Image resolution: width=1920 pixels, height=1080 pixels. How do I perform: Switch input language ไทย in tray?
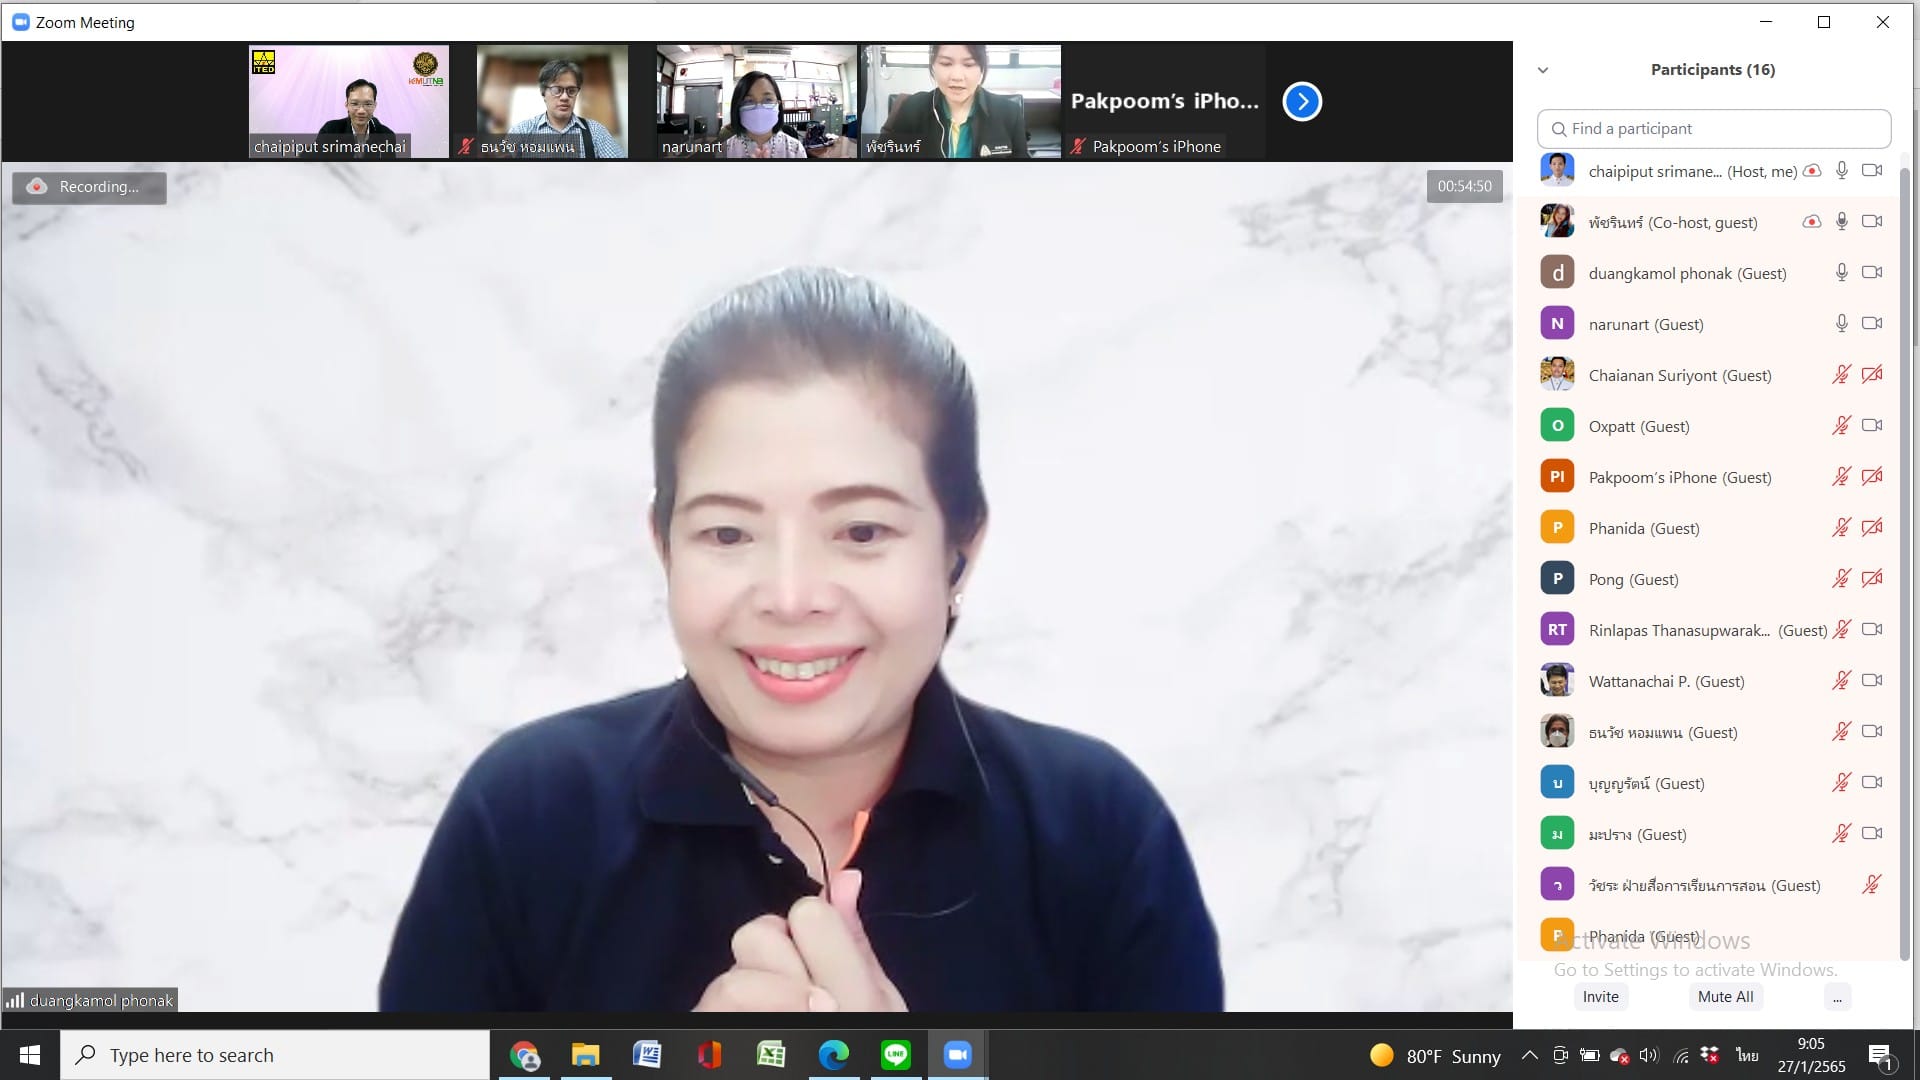click(x=1747, y=1055)
